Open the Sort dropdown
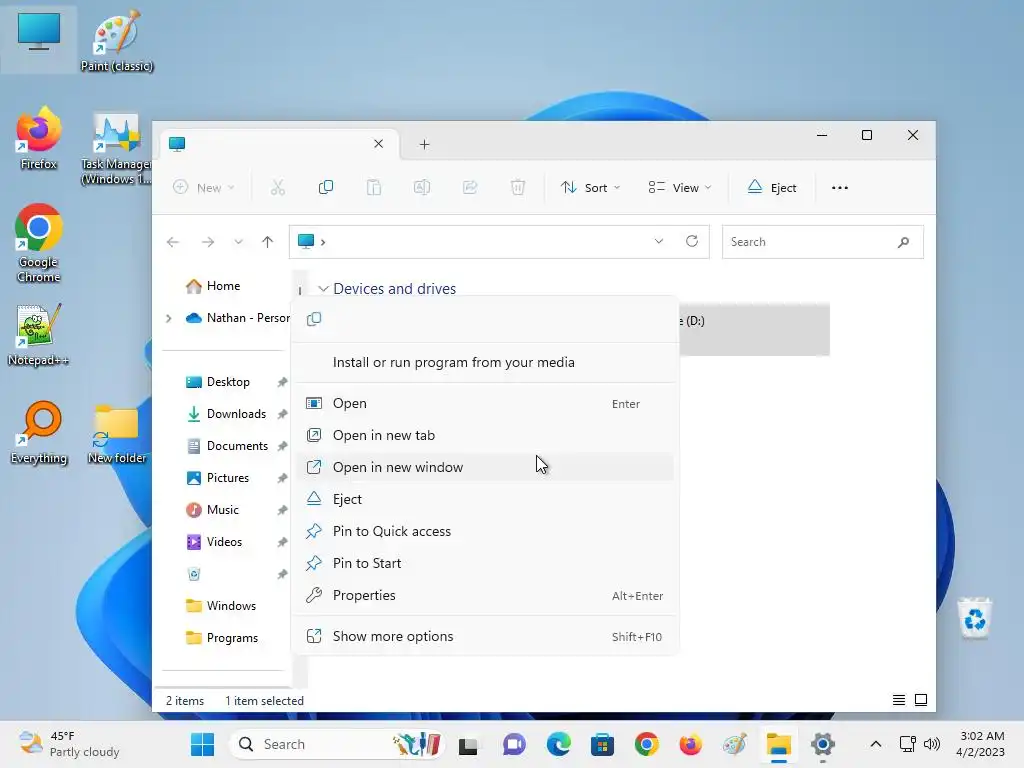Image resolution: width=1024 pixels, height=768 pixels. 590,188
